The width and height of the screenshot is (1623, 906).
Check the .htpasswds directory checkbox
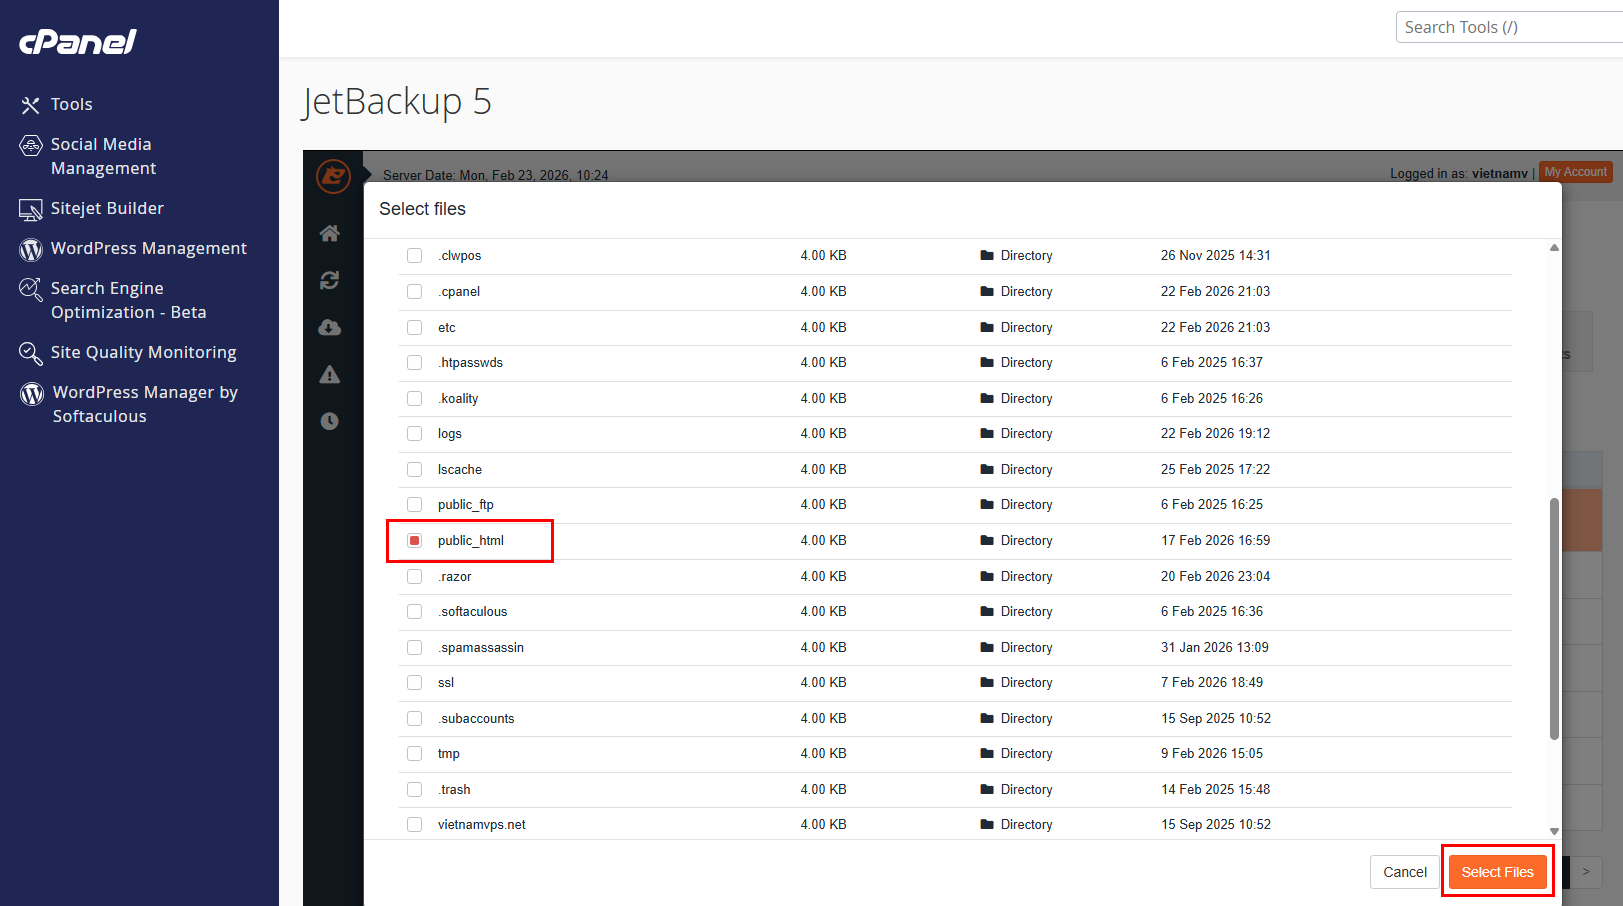[x=414, y=363]
